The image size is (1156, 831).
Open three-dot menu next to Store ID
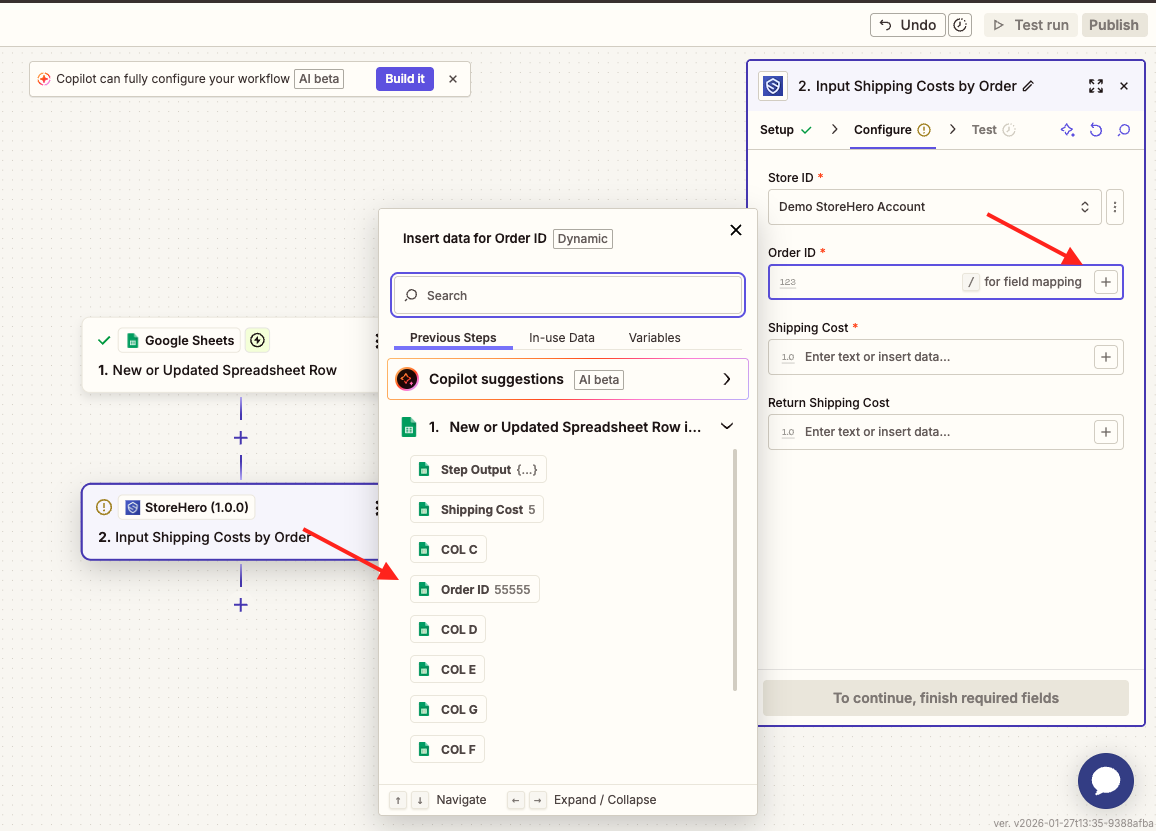pos(1116,207)
